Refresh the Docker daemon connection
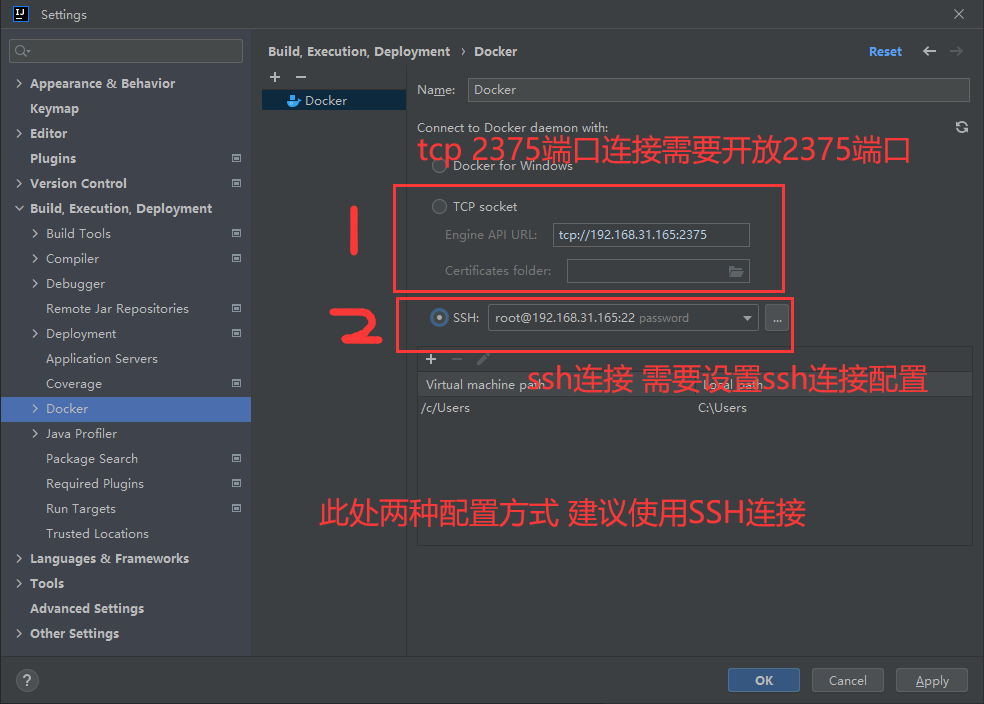The height and width of the screenshot is (704, 984). click(x=961, y=127)
